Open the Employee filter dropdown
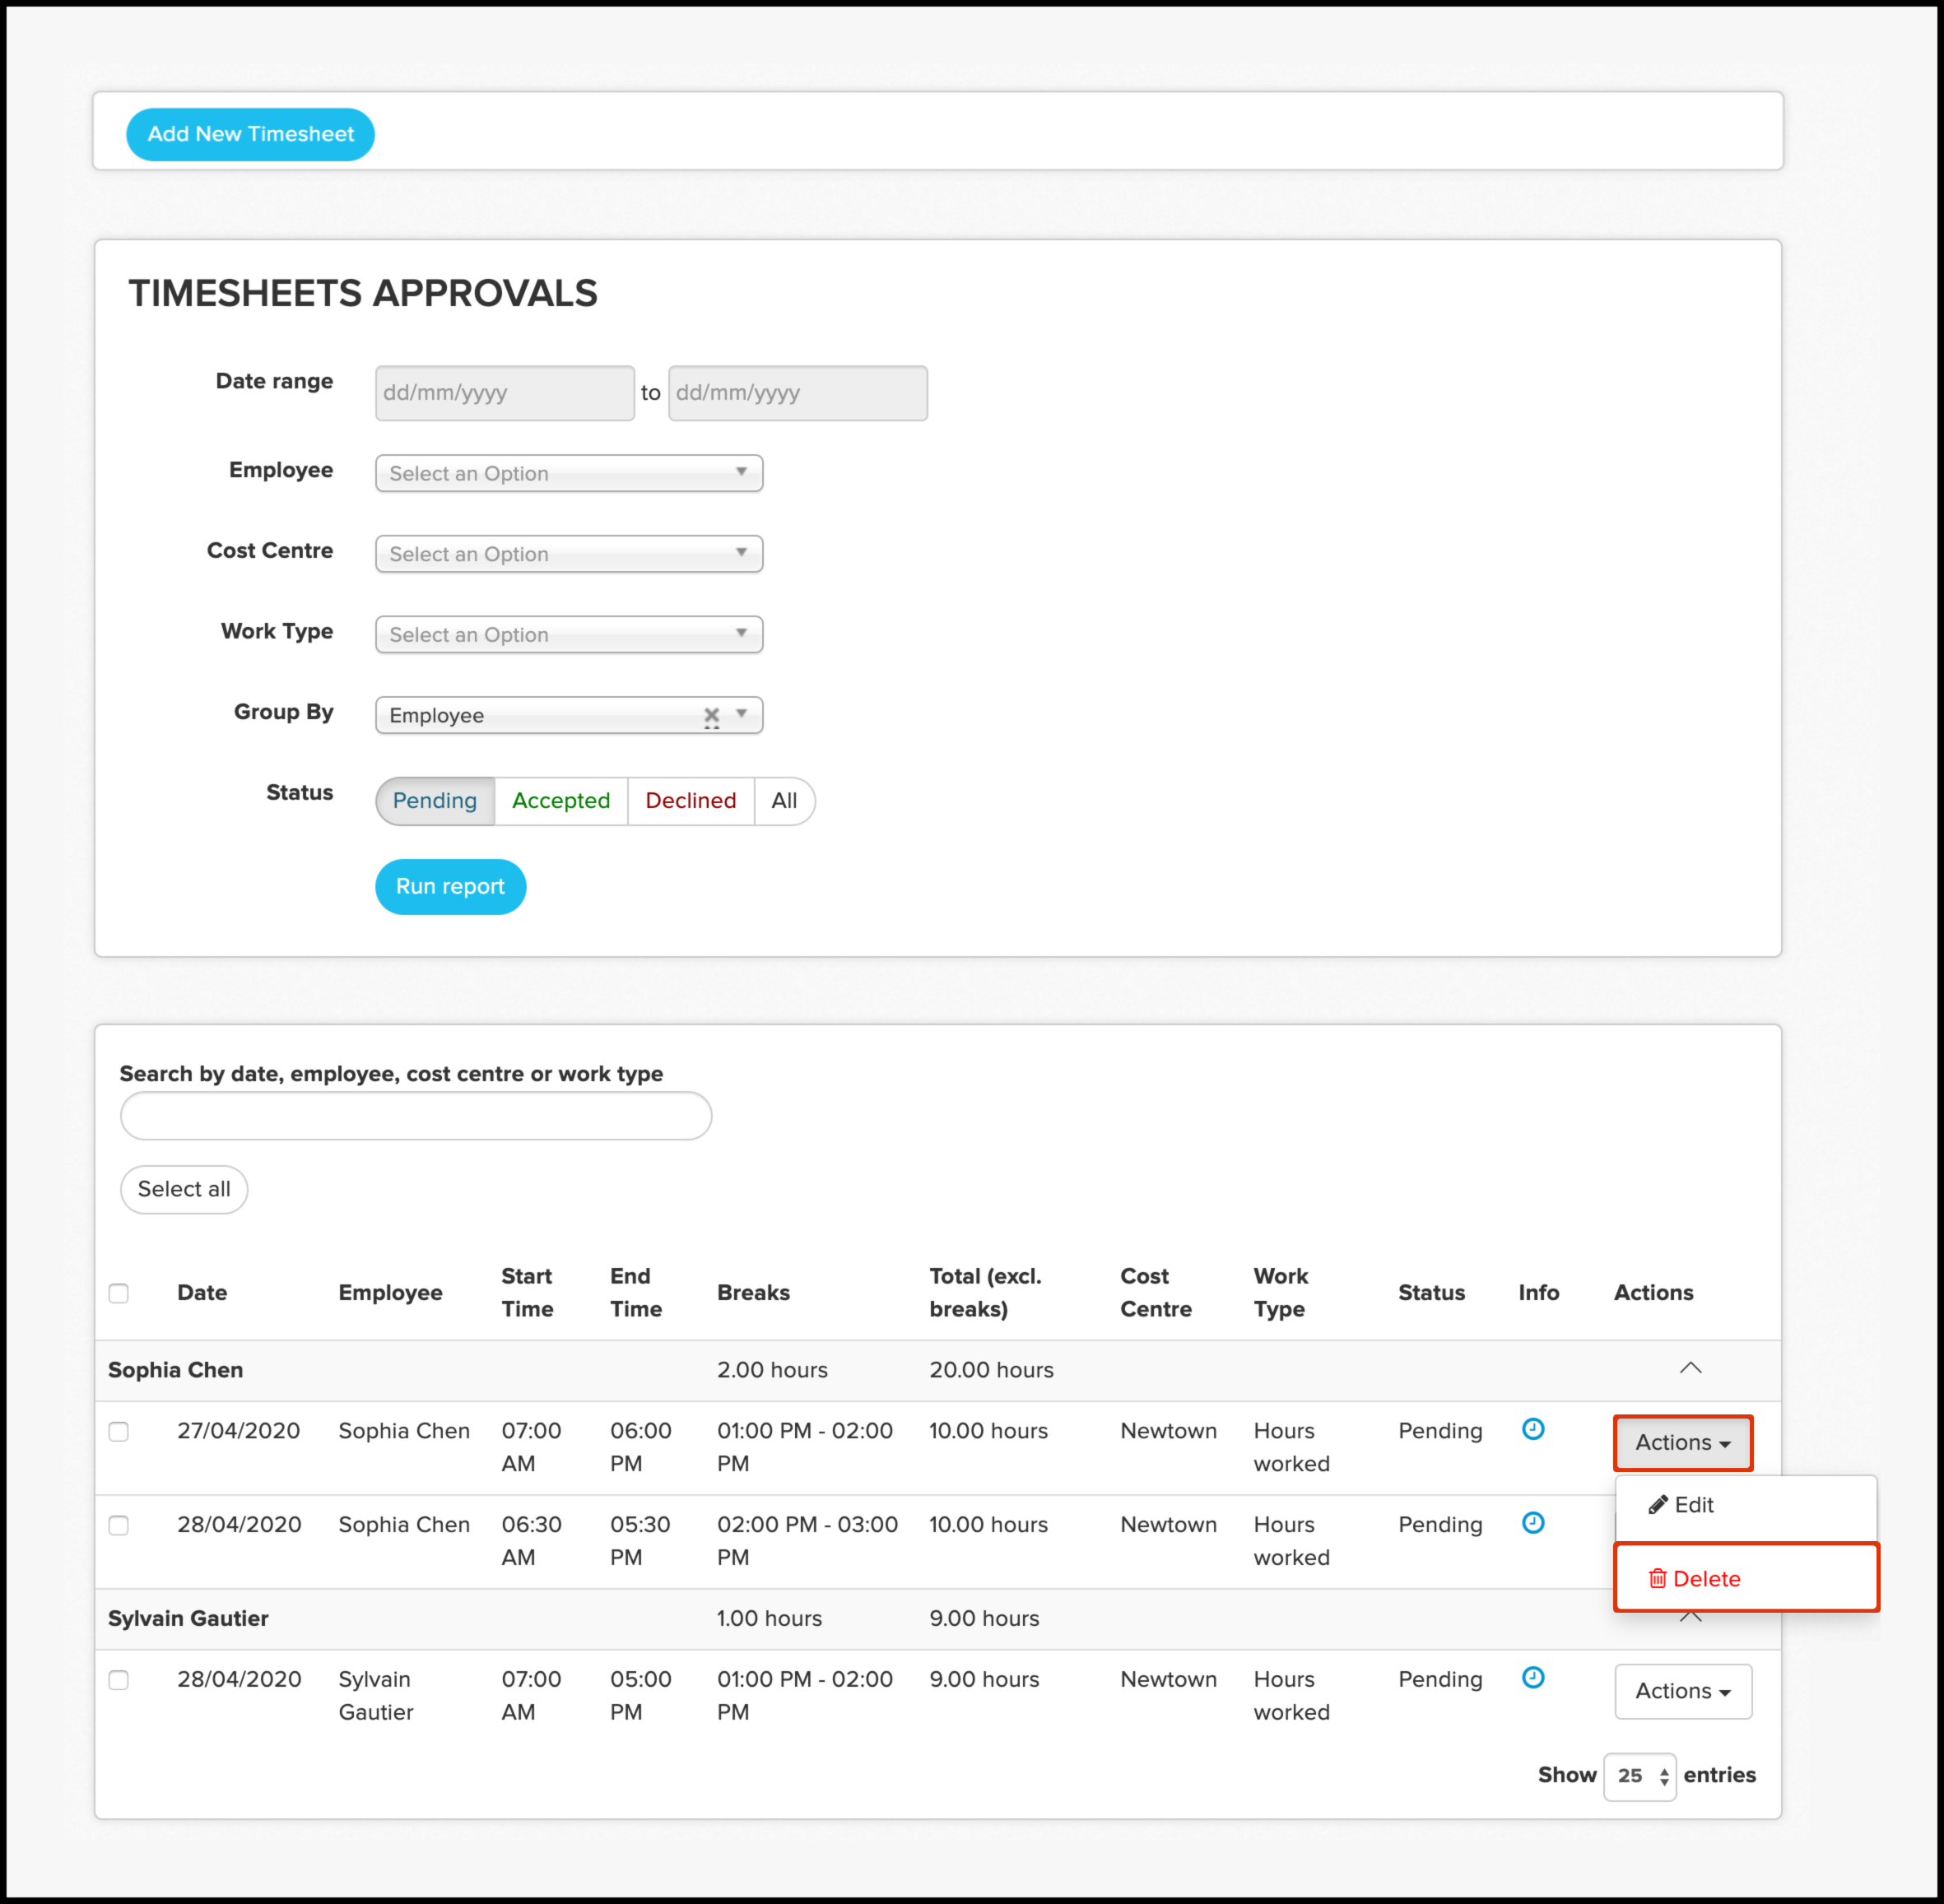This screenshot has height=1904, width=1944. (568, 473)
